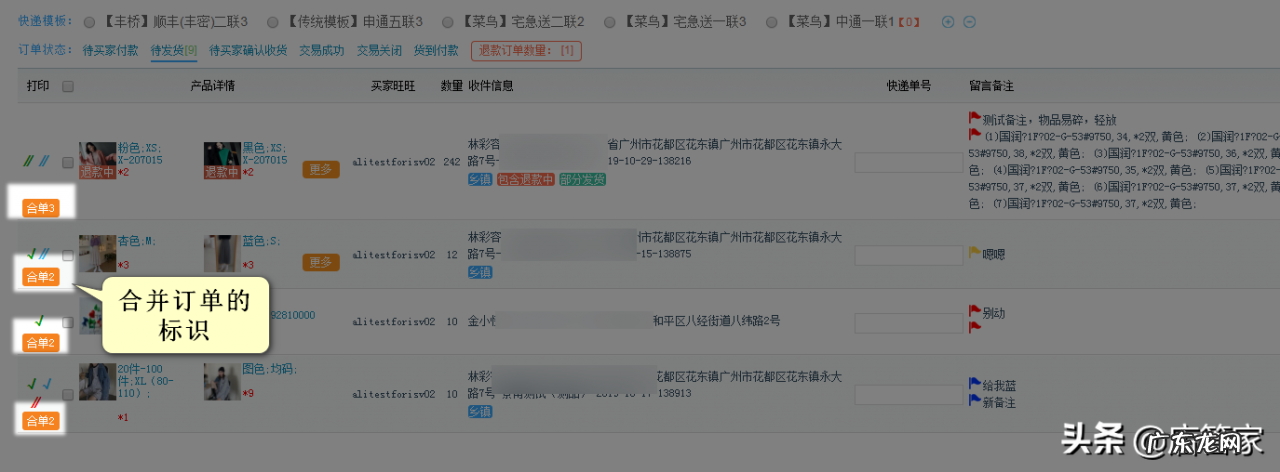1280x472 pixels.
Task: Click 退款订单数量: [1] button
Action: [526, 50]
